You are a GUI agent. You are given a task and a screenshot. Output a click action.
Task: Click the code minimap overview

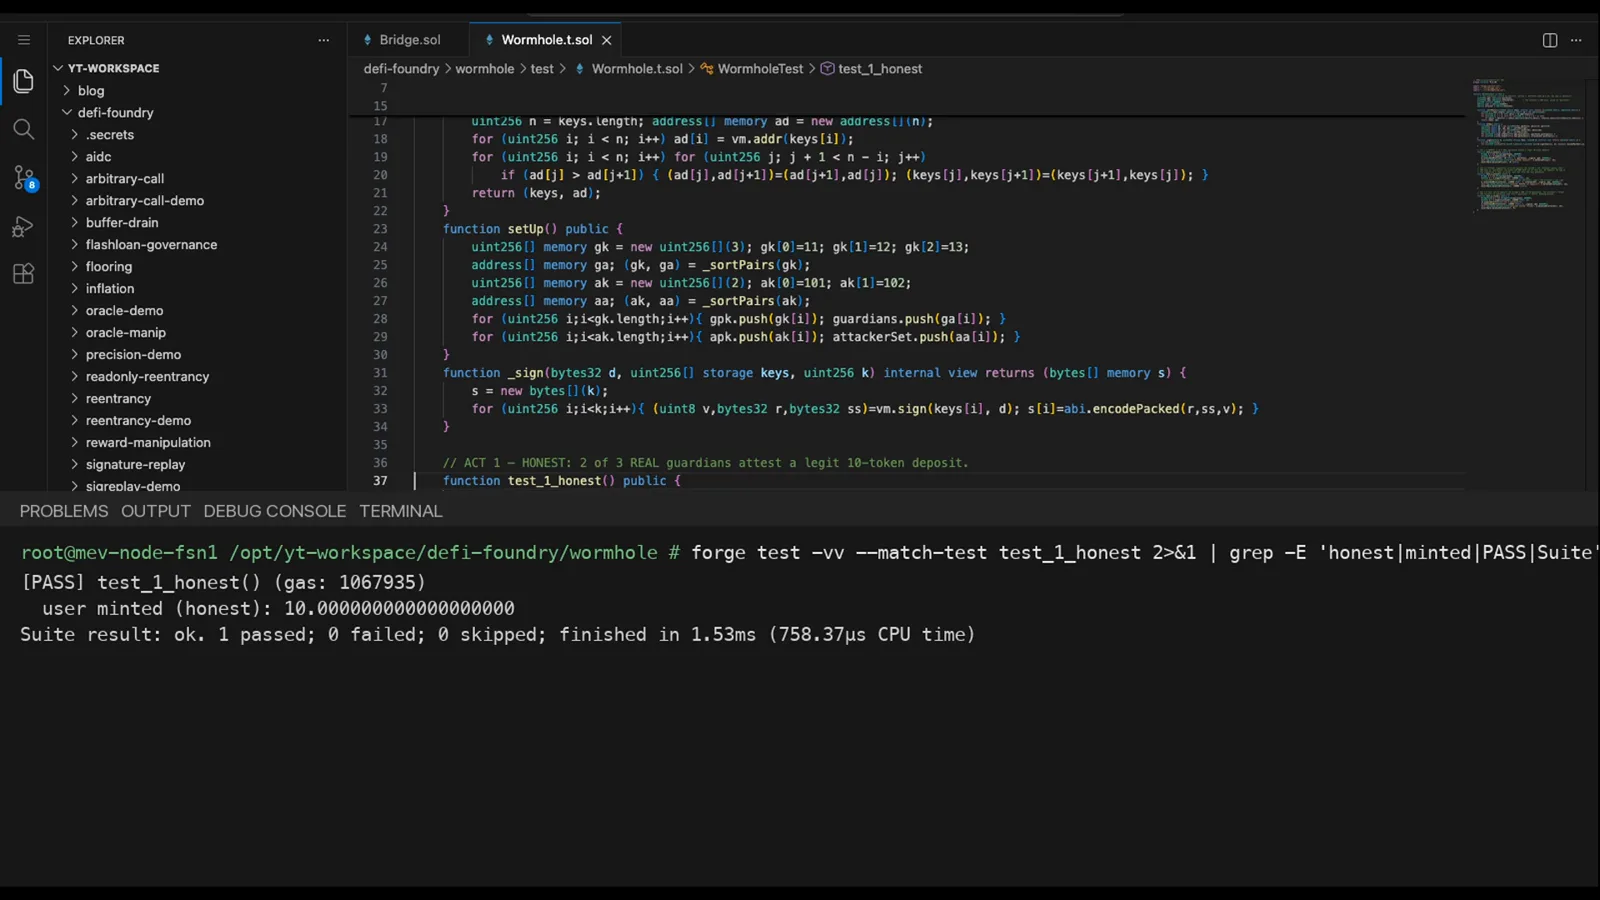(1527, 145)
